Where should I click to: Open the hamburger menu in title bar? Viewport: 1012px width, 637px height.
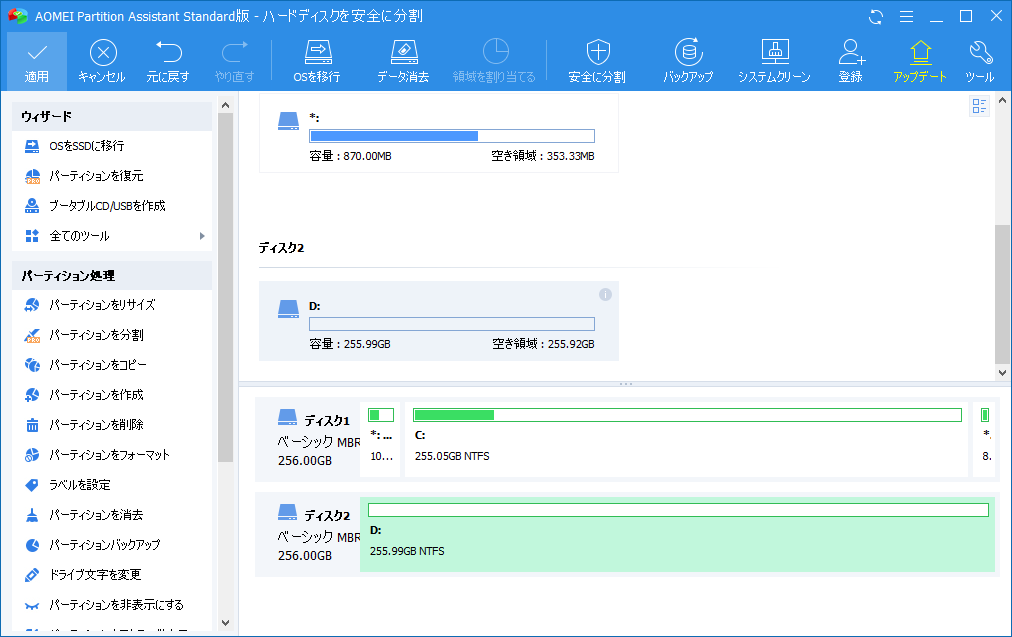coord(906,17)
